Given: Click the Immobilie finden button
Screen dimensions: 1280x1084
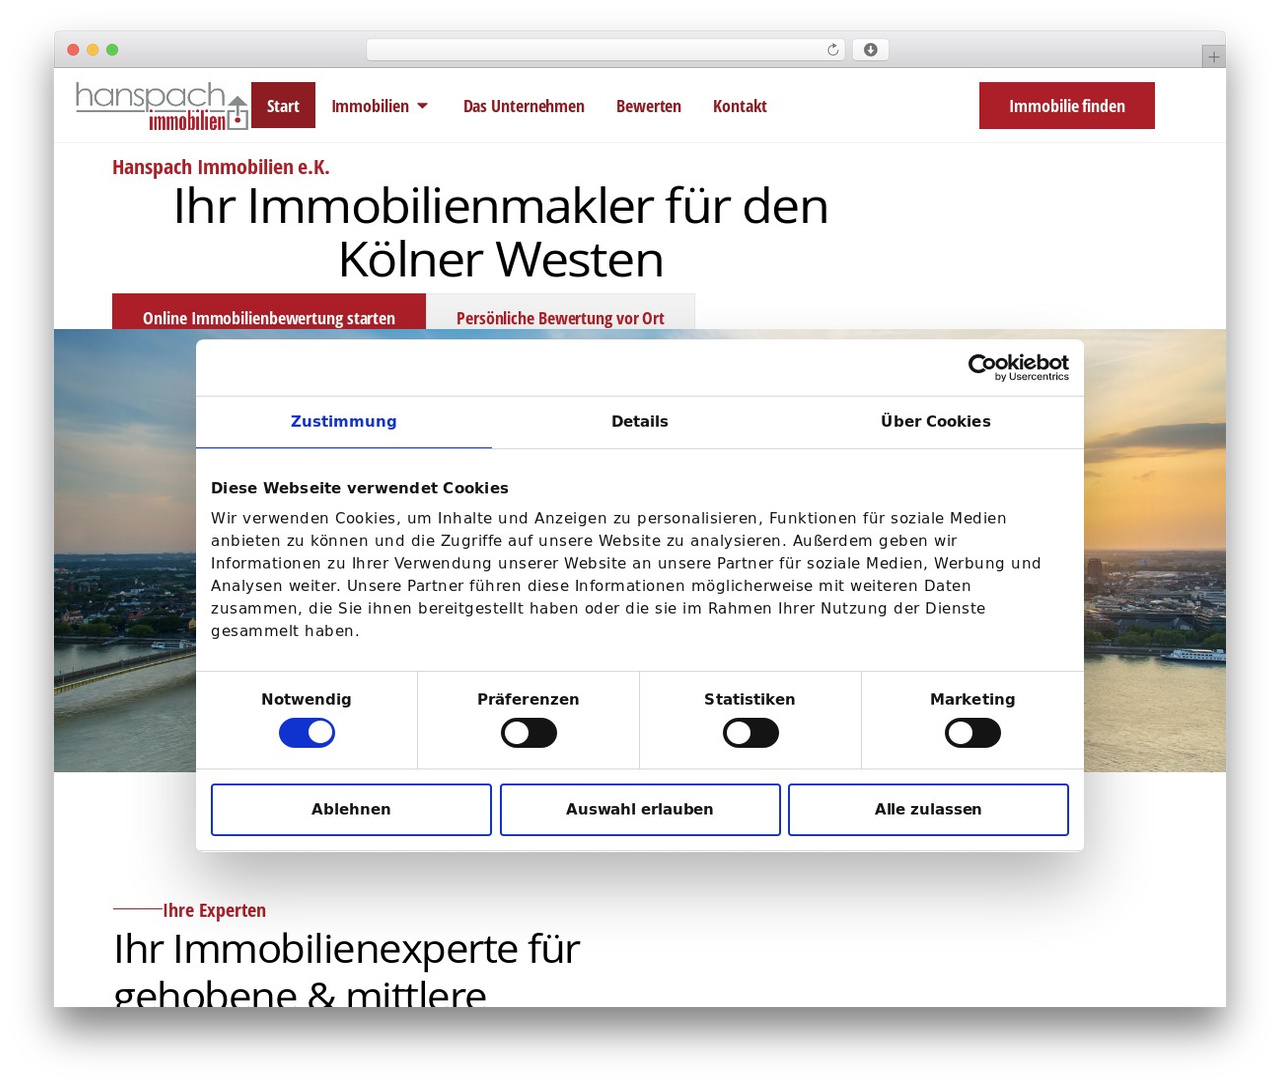Looking at the screenshot, I should click(1067, 105).
